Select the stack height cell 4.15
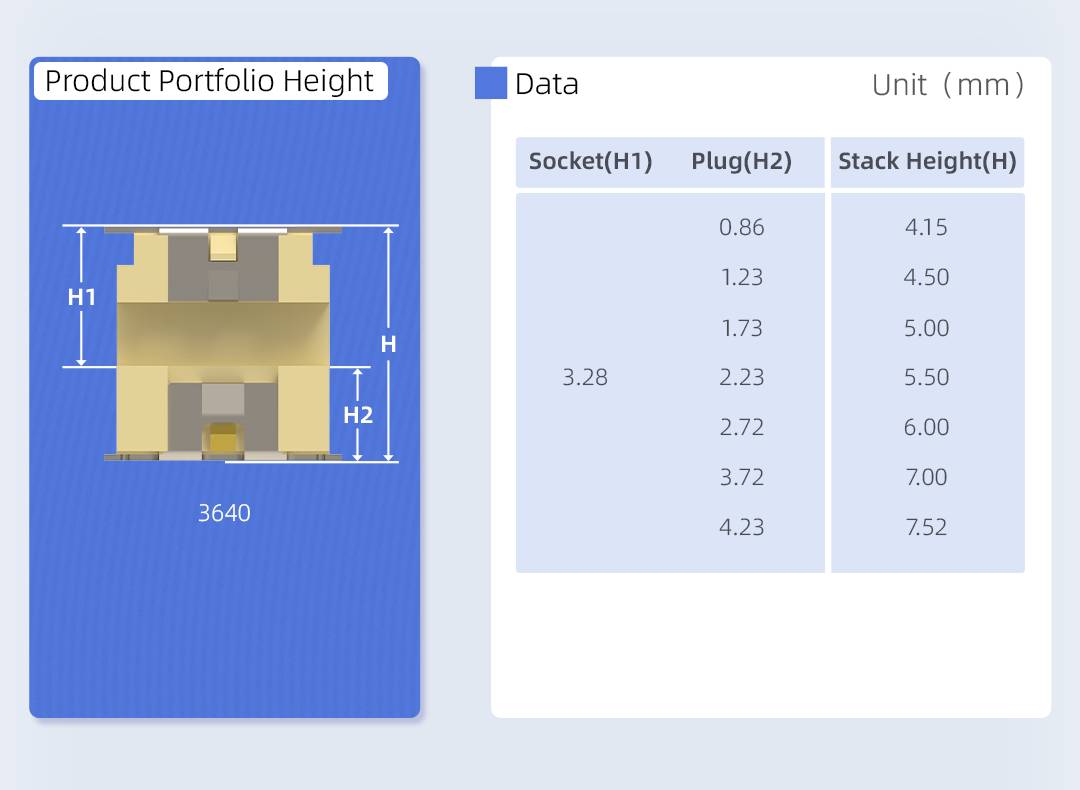The height and width of the screenshot is (790, 1080). 926,227
